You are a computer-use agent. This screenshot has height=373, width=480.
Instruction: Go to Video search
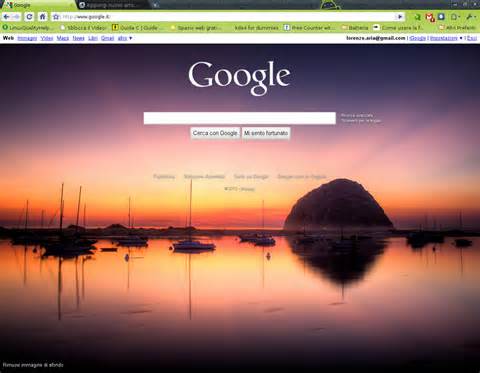[47, 38]
